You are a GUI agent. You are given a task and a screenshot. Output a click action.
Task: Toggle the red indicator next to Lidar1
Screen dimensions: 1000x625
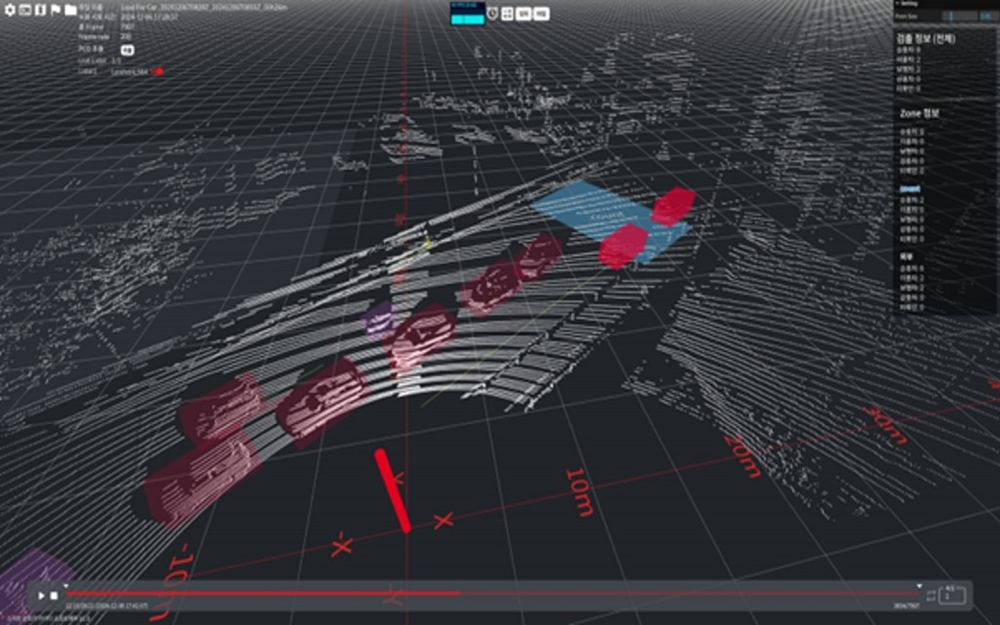point(158,71)
